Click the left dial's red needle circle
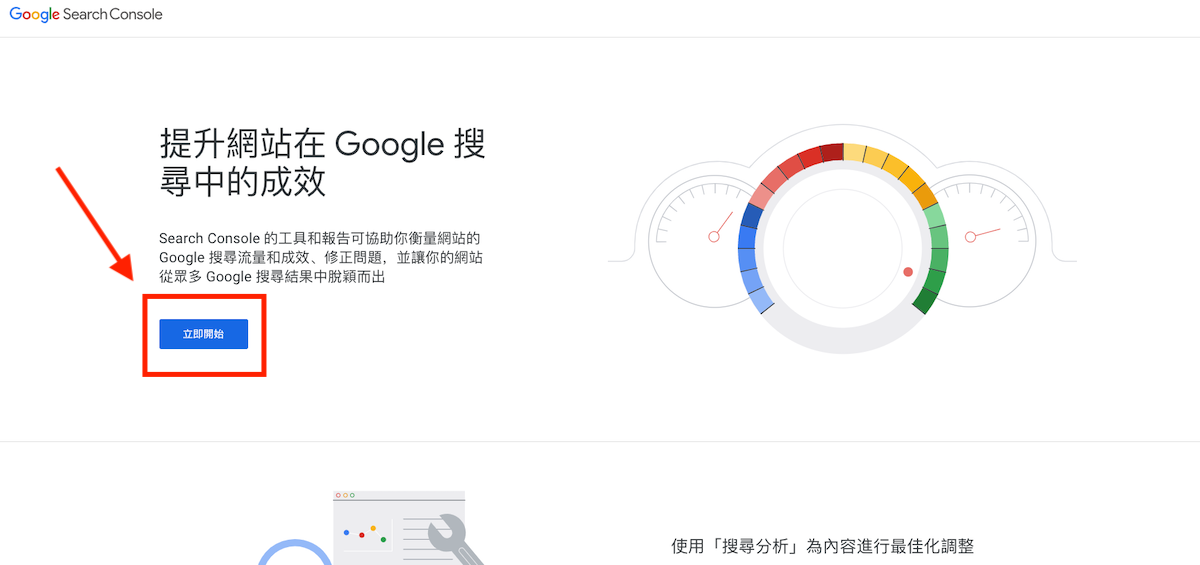 click(714, 237)
